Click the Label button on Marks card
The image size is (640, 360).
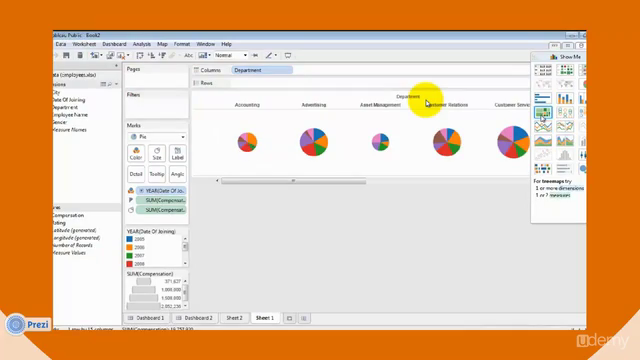[x=178, y=153]
